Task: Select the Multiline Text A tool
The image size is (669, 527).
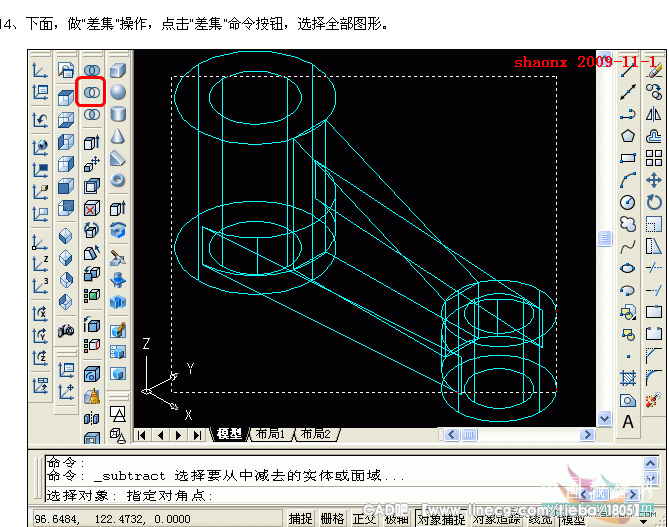Action: [x=628, y=422]
